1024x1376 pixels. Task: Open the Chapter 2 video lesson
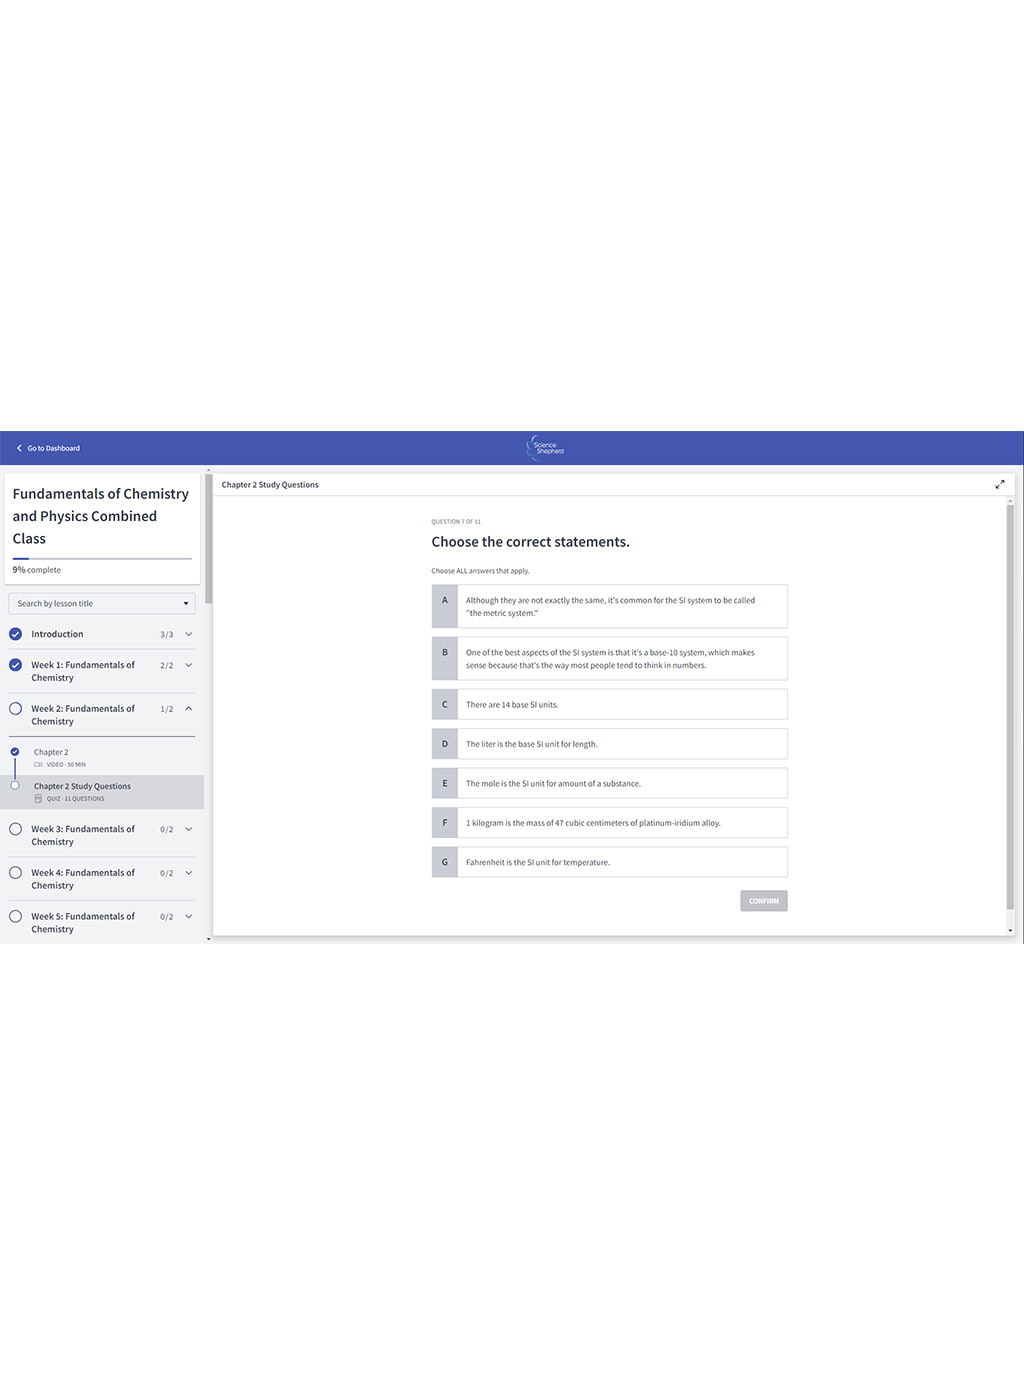(51, 753)
